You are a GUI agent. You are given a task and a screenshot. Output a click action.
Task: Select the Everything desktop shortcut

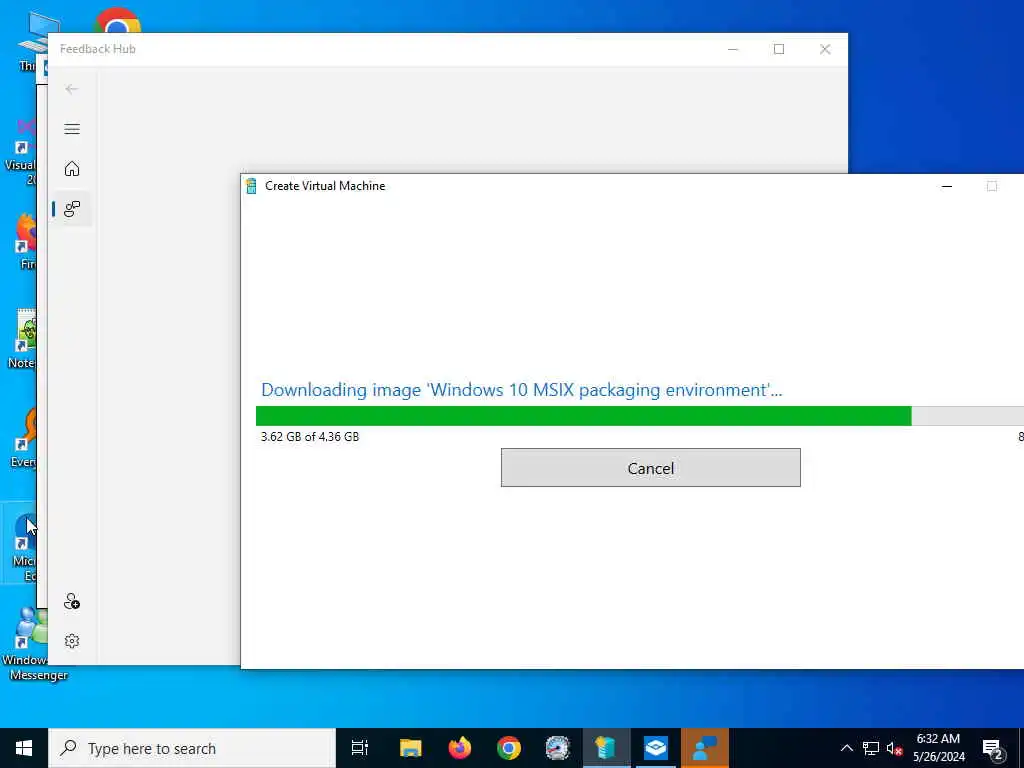click(x=24, y=439)
